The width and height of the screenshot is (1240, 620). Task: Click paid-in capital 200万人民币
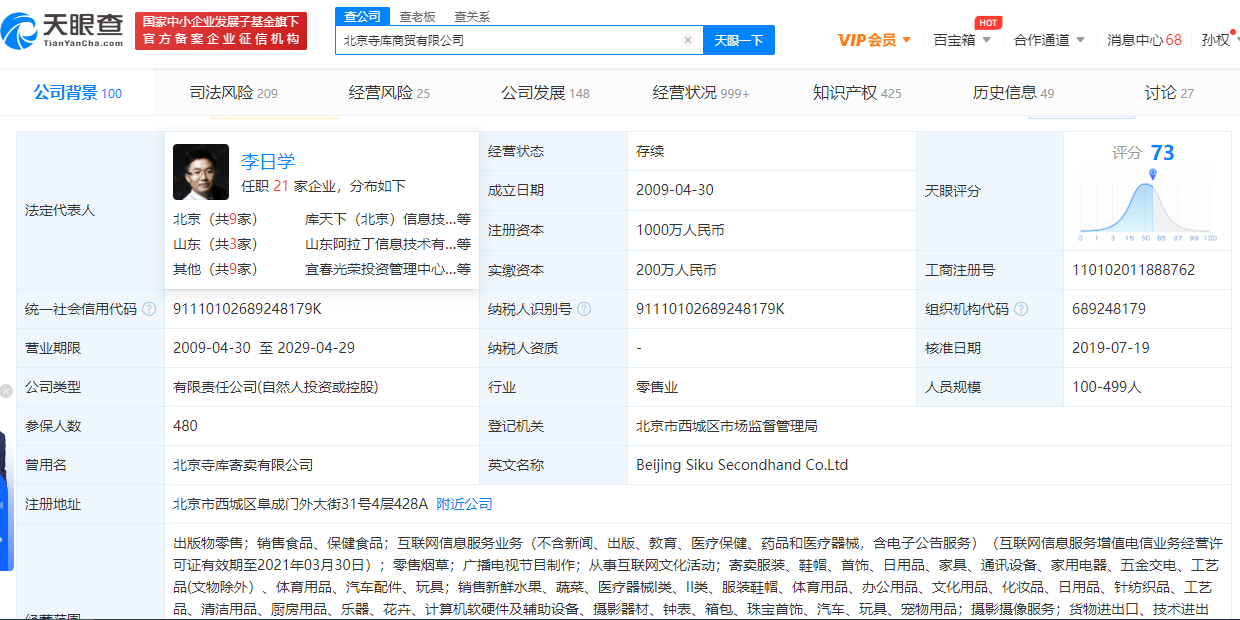[x=676, y=270]
